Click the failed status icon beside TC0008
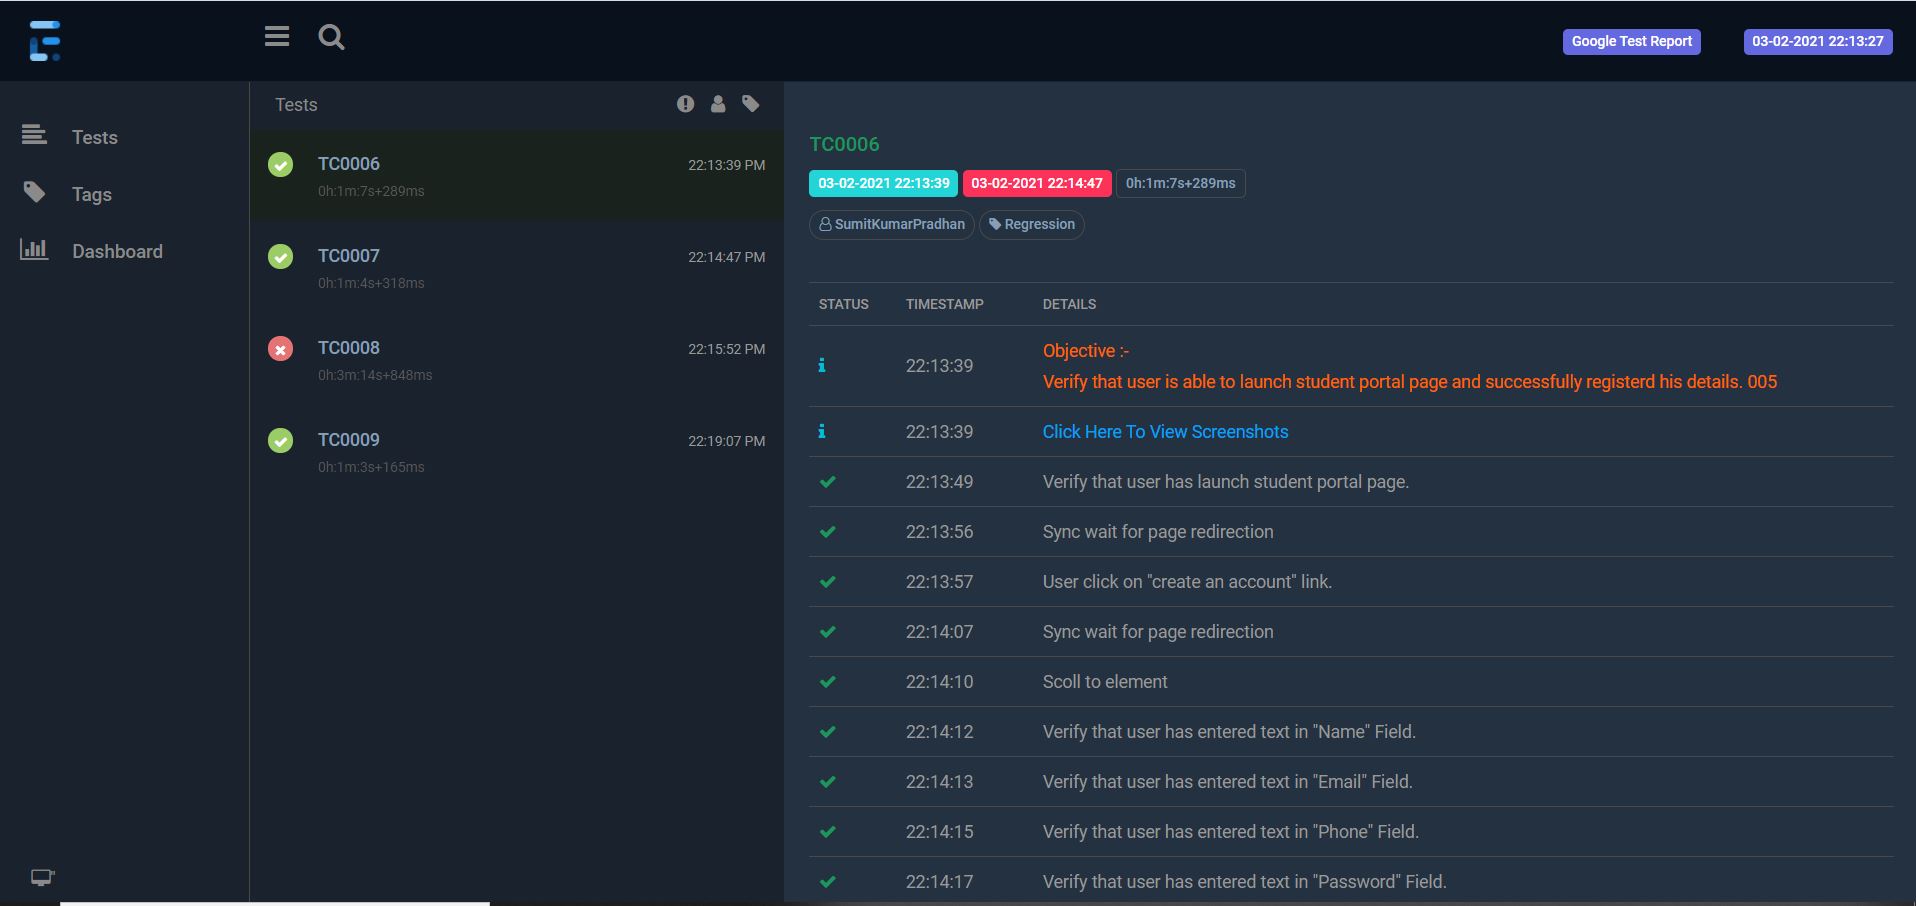This screenshot has height=906, width=1916. [280, 349]
